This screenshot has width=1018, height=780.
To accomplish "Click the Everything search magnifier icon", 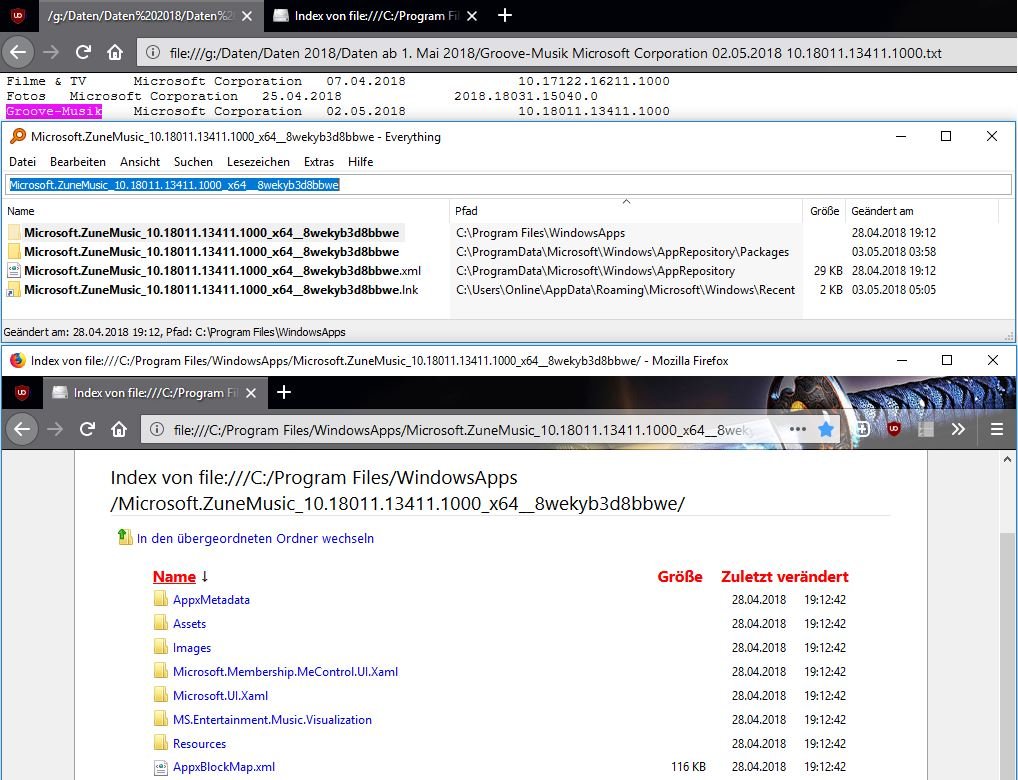I will pos(18,136).
